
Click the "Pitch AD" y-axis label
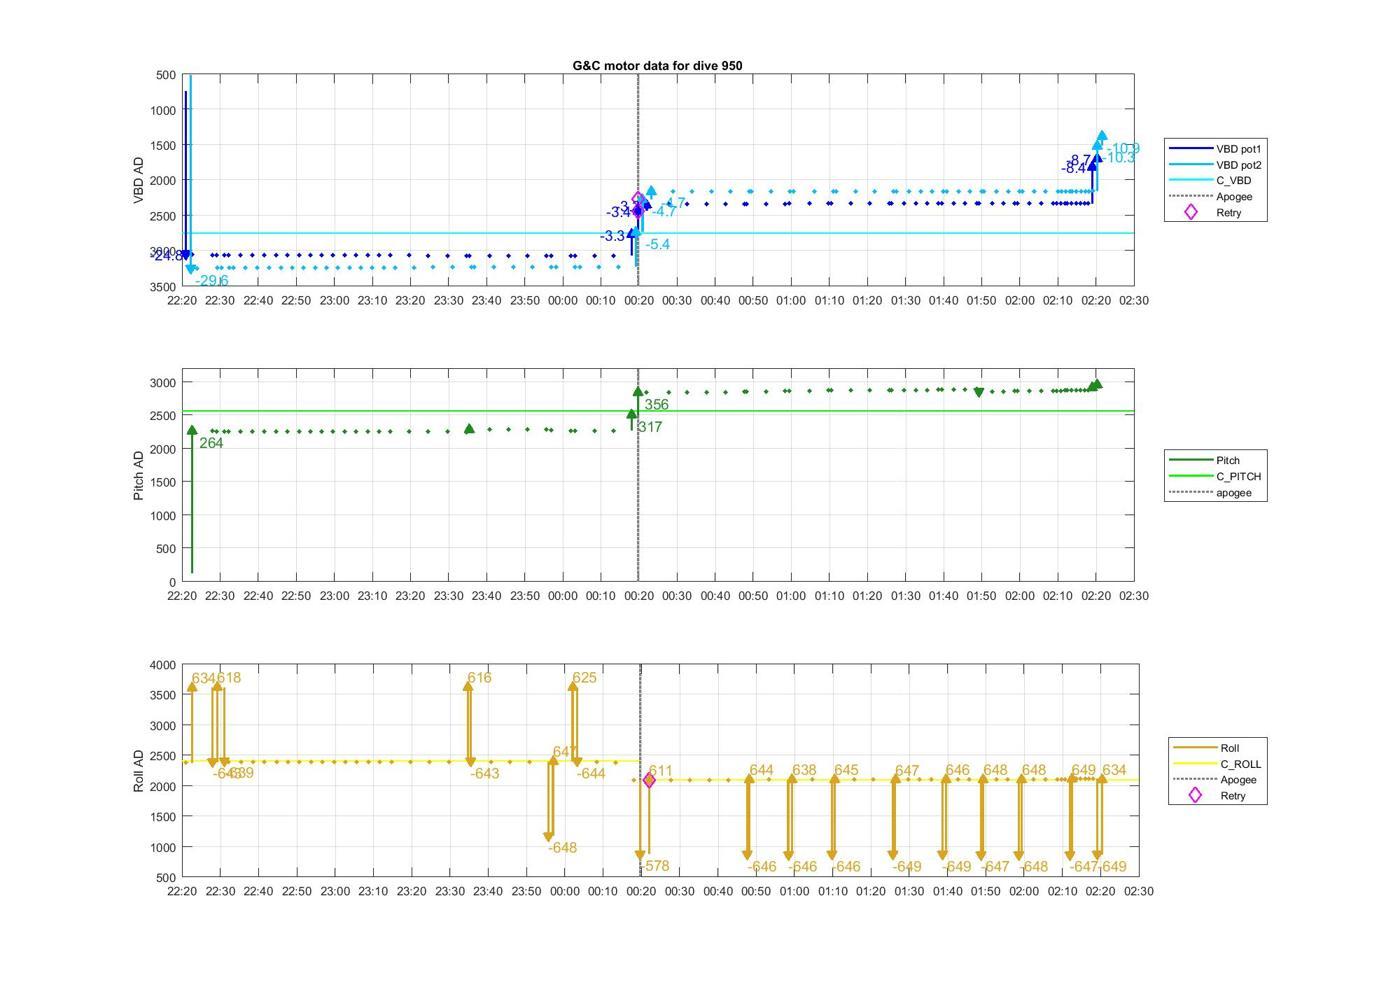139,475
